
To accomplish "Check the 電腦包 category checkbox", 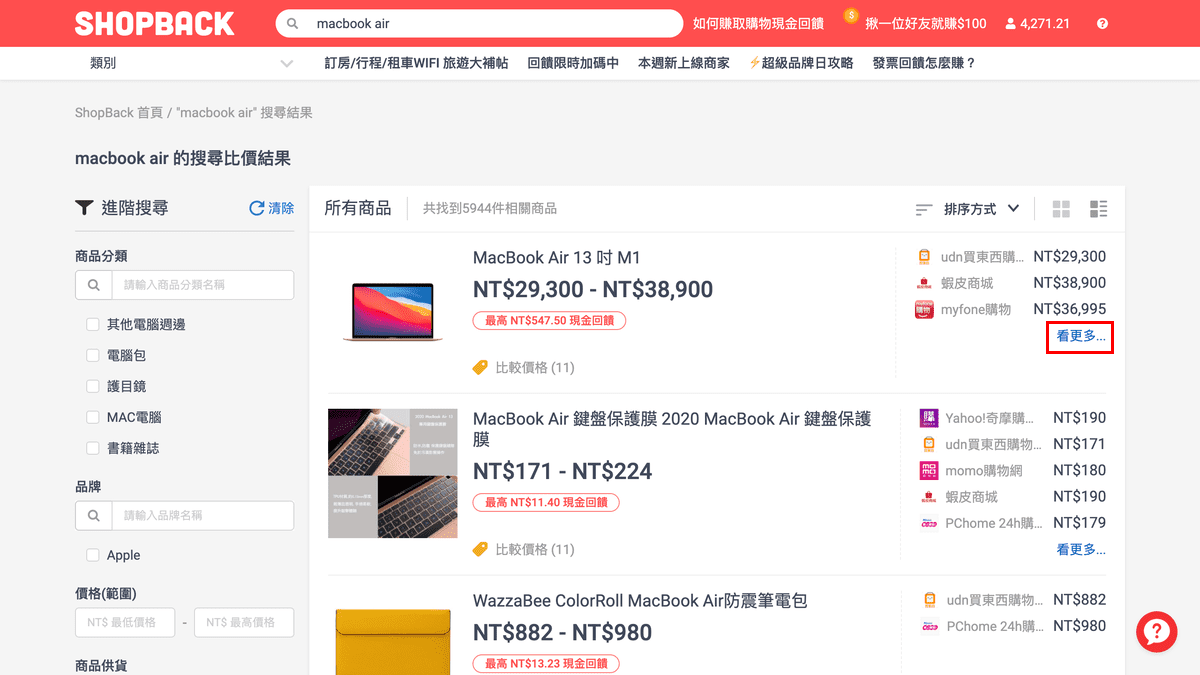I will pos(92,355).
